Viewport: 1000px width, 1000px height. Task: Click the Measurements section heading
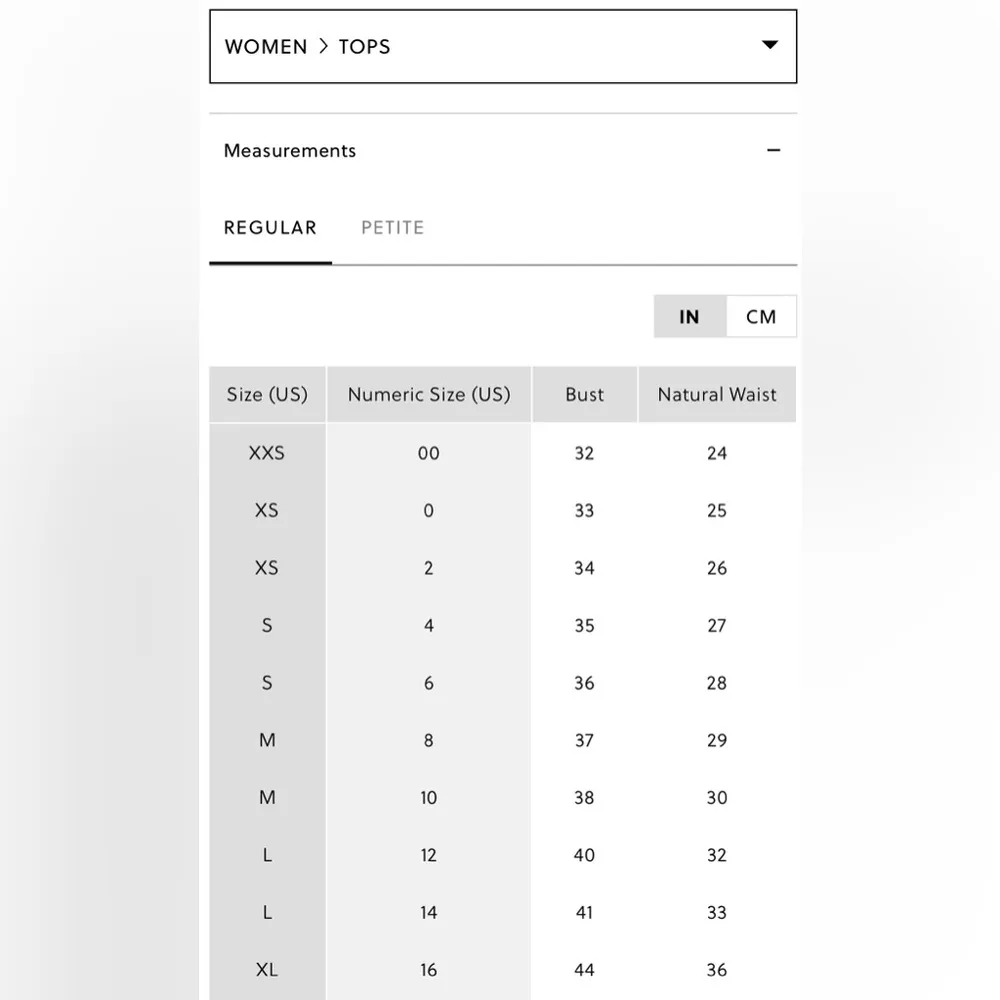click(290, 151)
